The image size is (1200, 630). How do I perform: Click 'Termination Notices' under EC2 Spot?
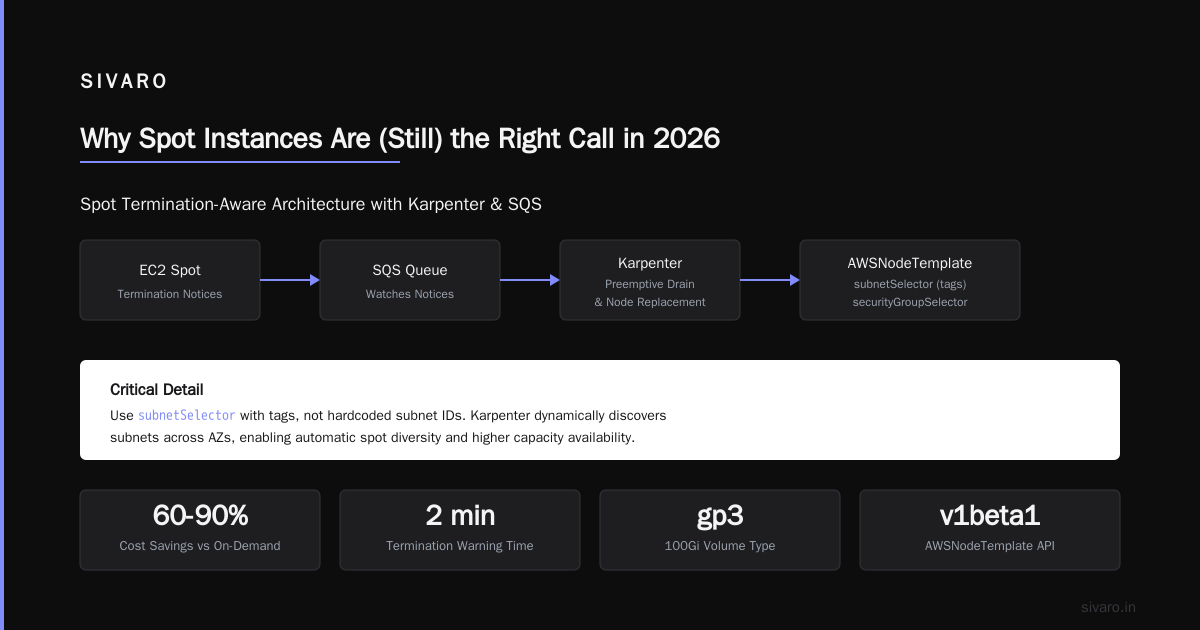tap(170, 294)
